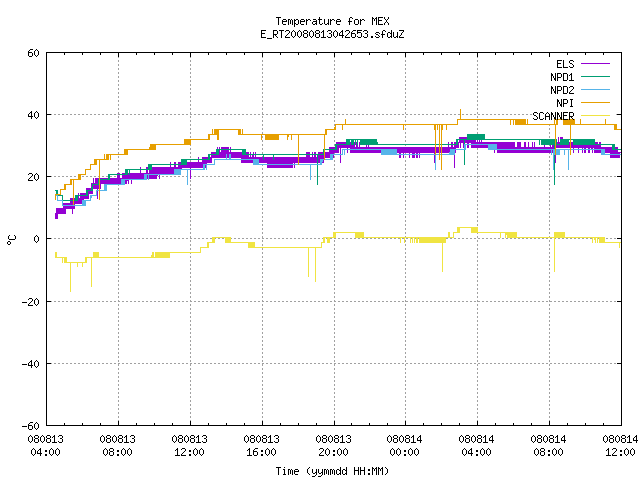
Task: Click the y-axis label 60
Action: pyautogui.click(x=33, y=53)
